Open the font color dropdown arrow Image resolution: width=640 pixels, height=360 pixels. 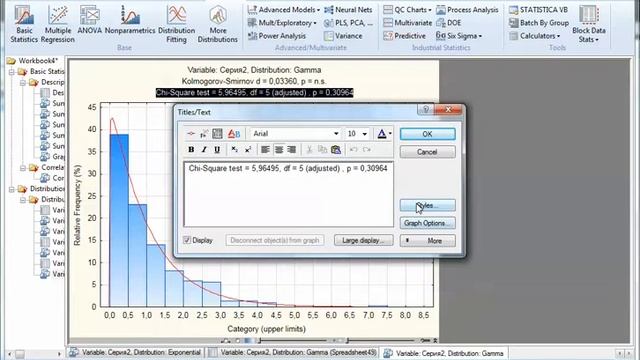390,133
